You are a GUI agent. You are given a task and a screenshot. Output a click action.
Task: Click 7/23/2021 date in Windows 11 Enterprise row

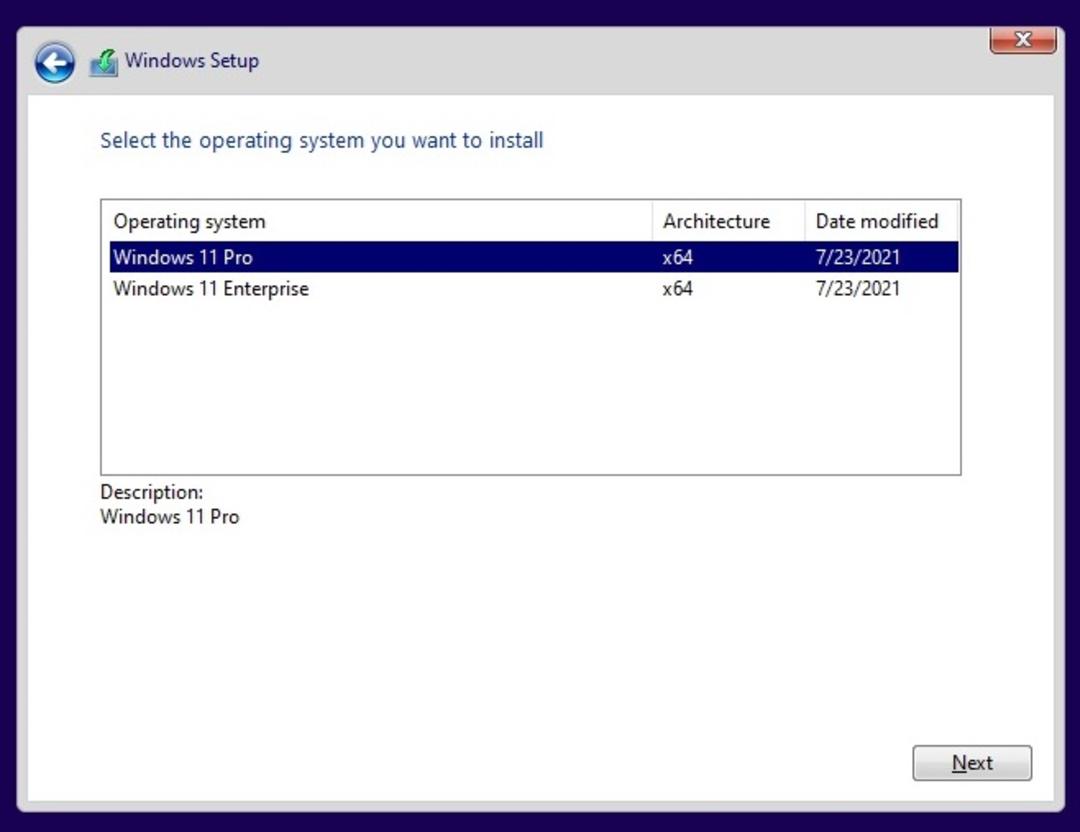(858, 288)
